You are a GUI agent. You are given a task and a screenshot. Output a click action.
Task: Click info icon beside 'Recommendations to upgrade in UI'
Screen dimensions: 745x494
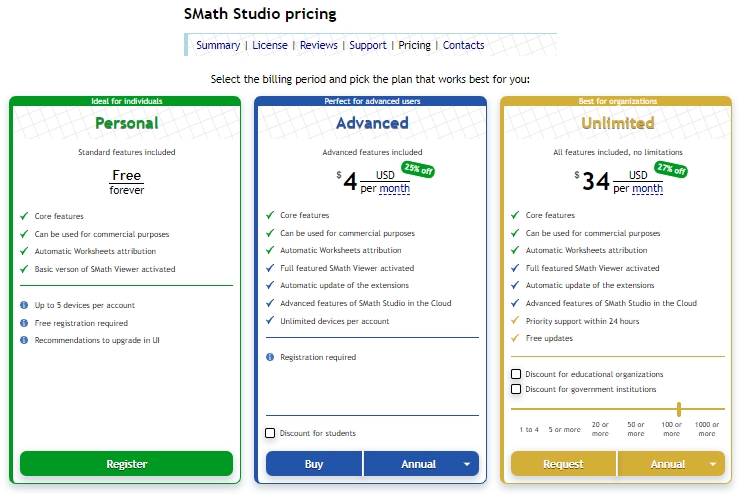pos(24,340)
